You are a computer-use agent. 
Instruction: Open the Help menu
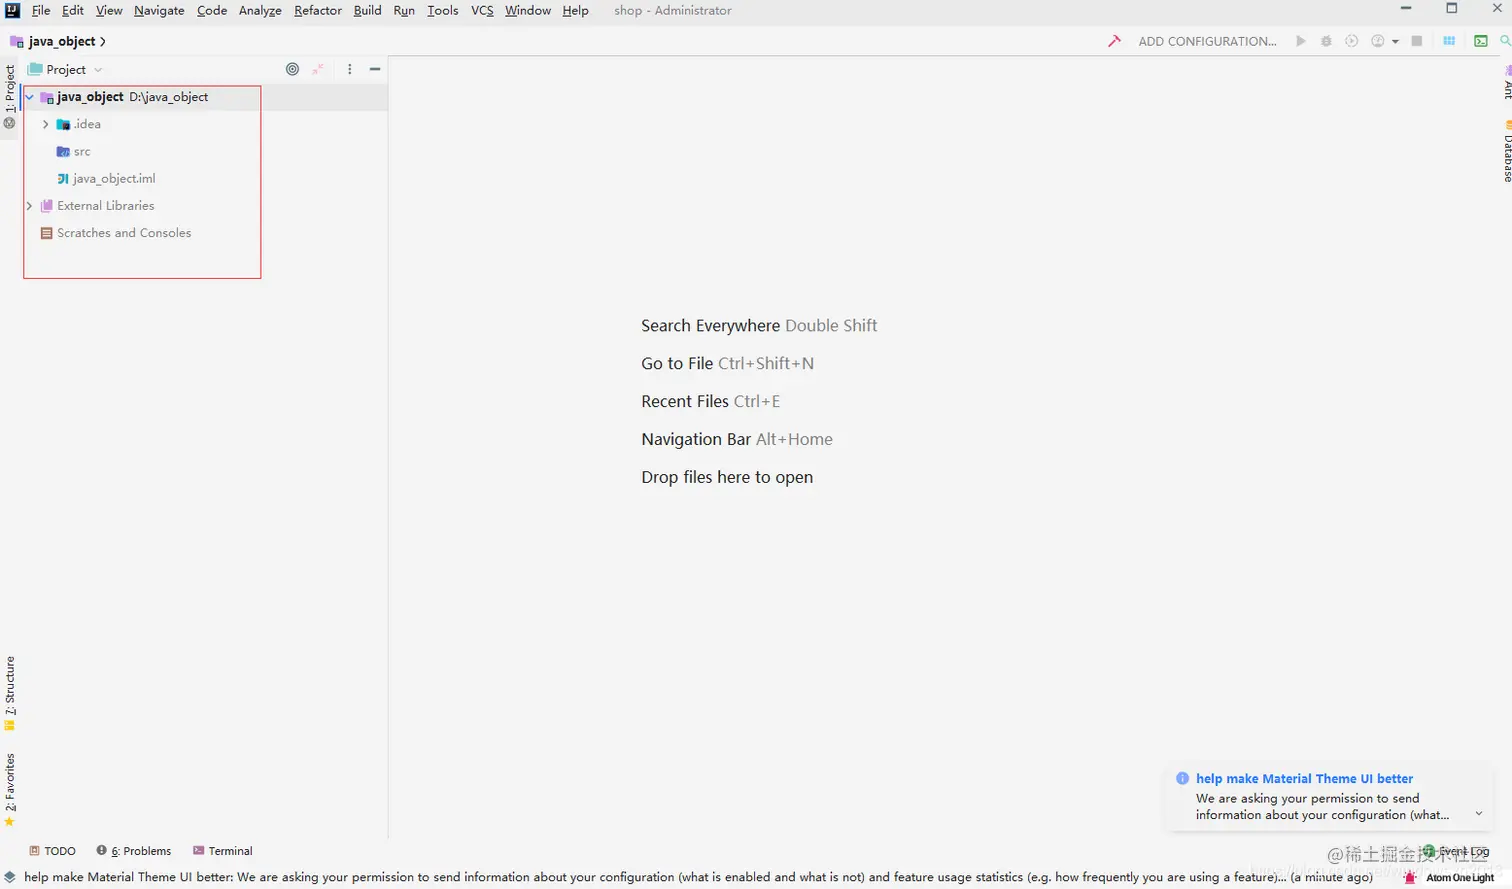[x=575, y=10]
